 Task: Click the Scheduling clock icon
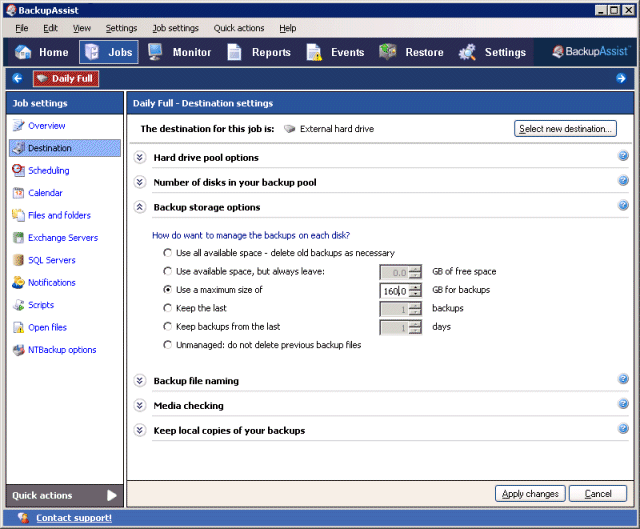point(18,170)
